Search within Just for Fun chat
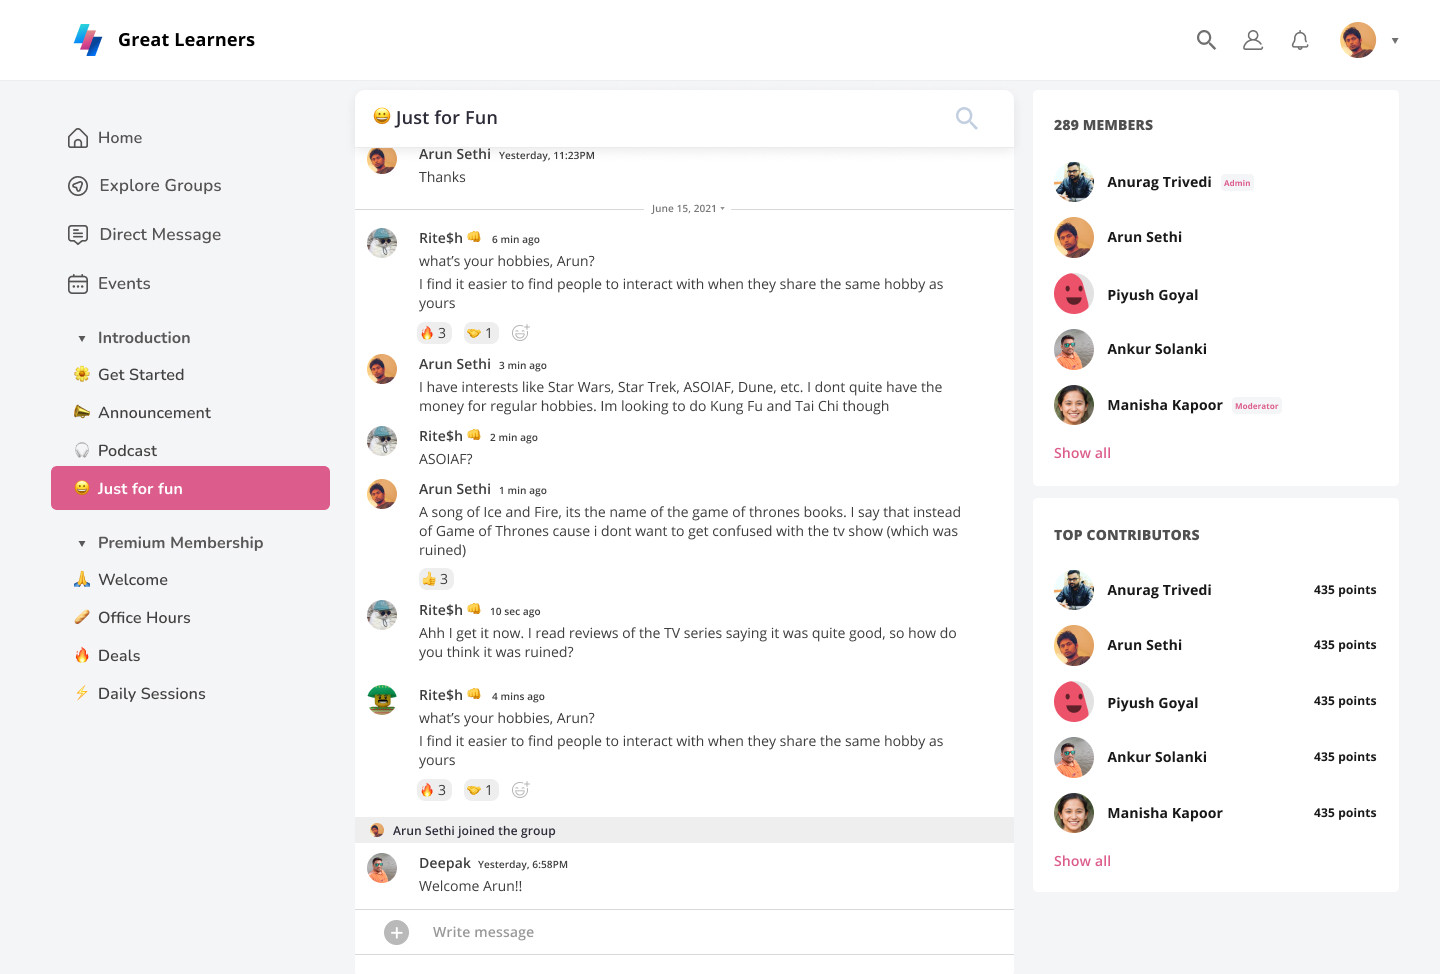The width and height of the screenshot is (1440, 974). click(x=966, y=118)
